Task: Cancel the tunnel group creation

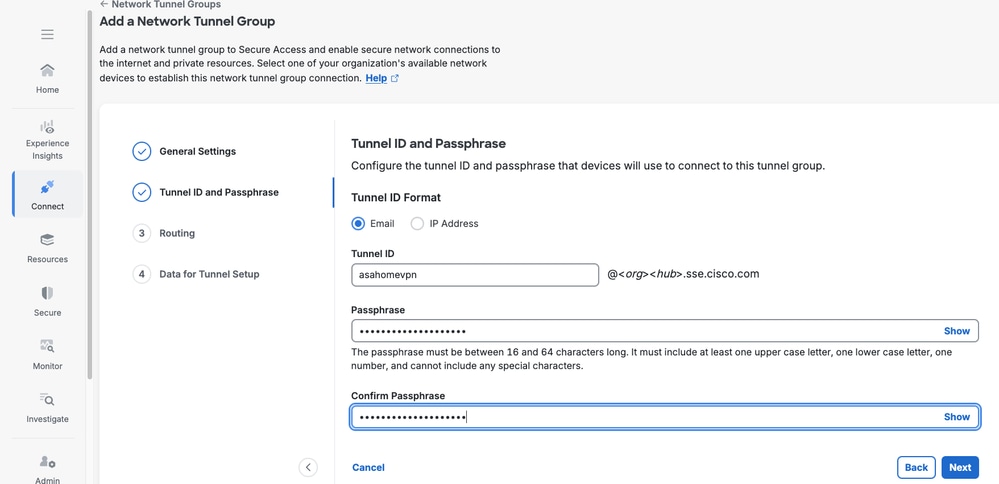Action: click(368, 467)
